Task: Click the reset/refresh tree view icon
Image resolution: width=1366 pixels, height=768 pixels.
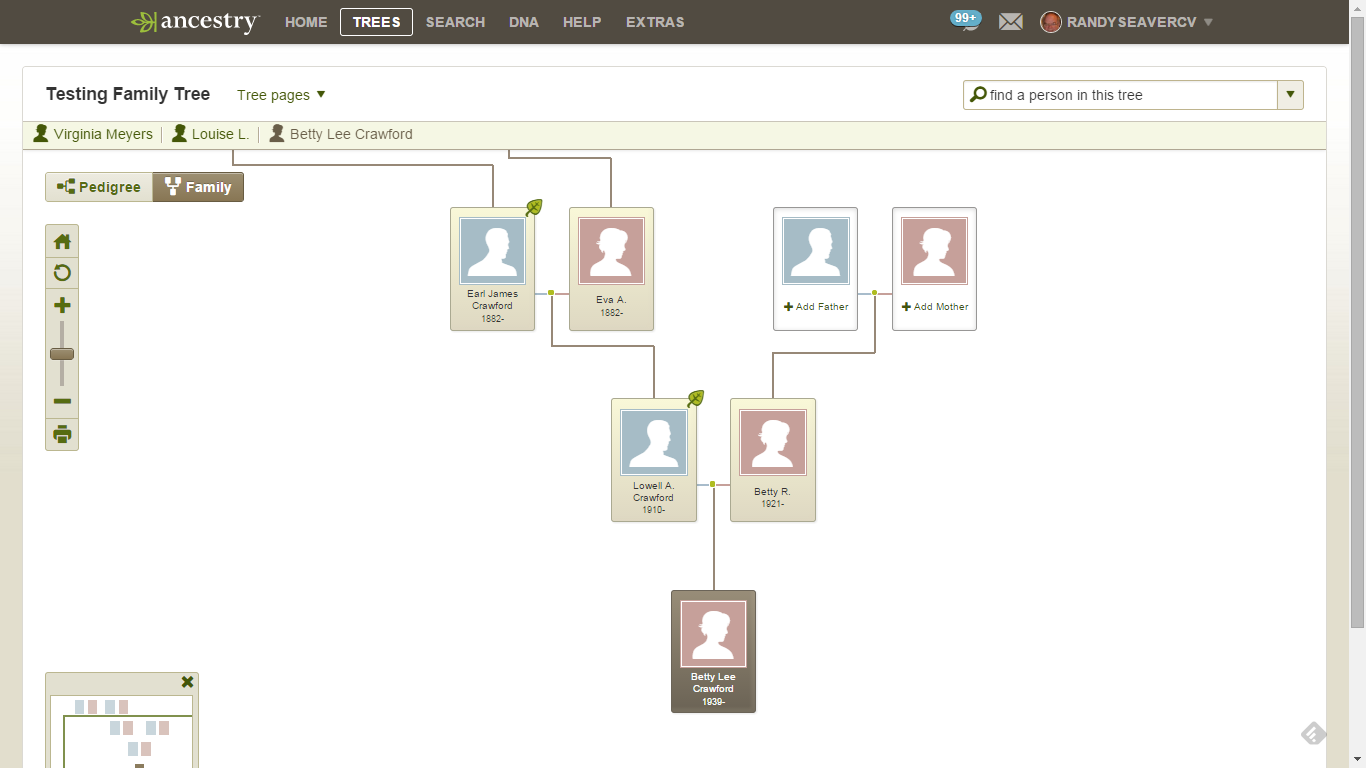Action: pyautogui.click(x=61, y=272)
